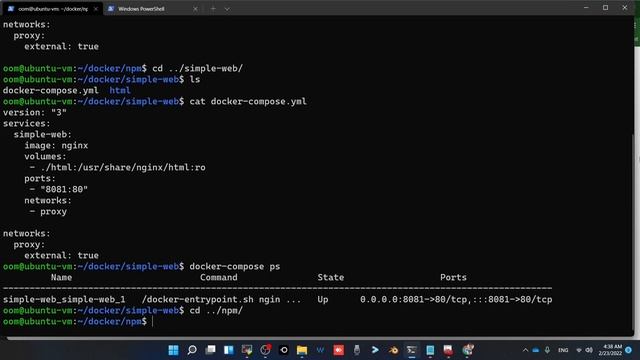Open network quick settings

(579, 350)
